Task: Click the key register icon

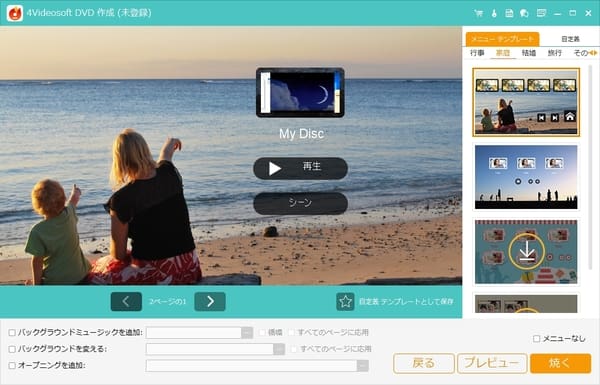Action: point(494,13)
